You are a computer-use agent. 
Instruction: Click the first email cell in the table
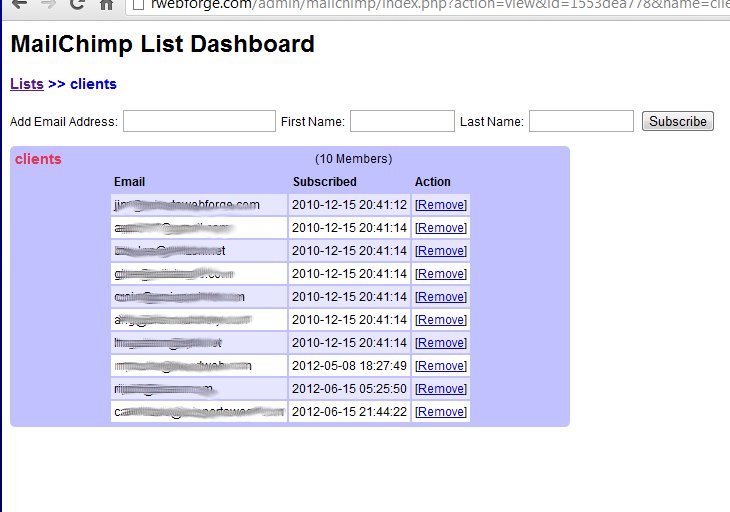tap(199, 205)
